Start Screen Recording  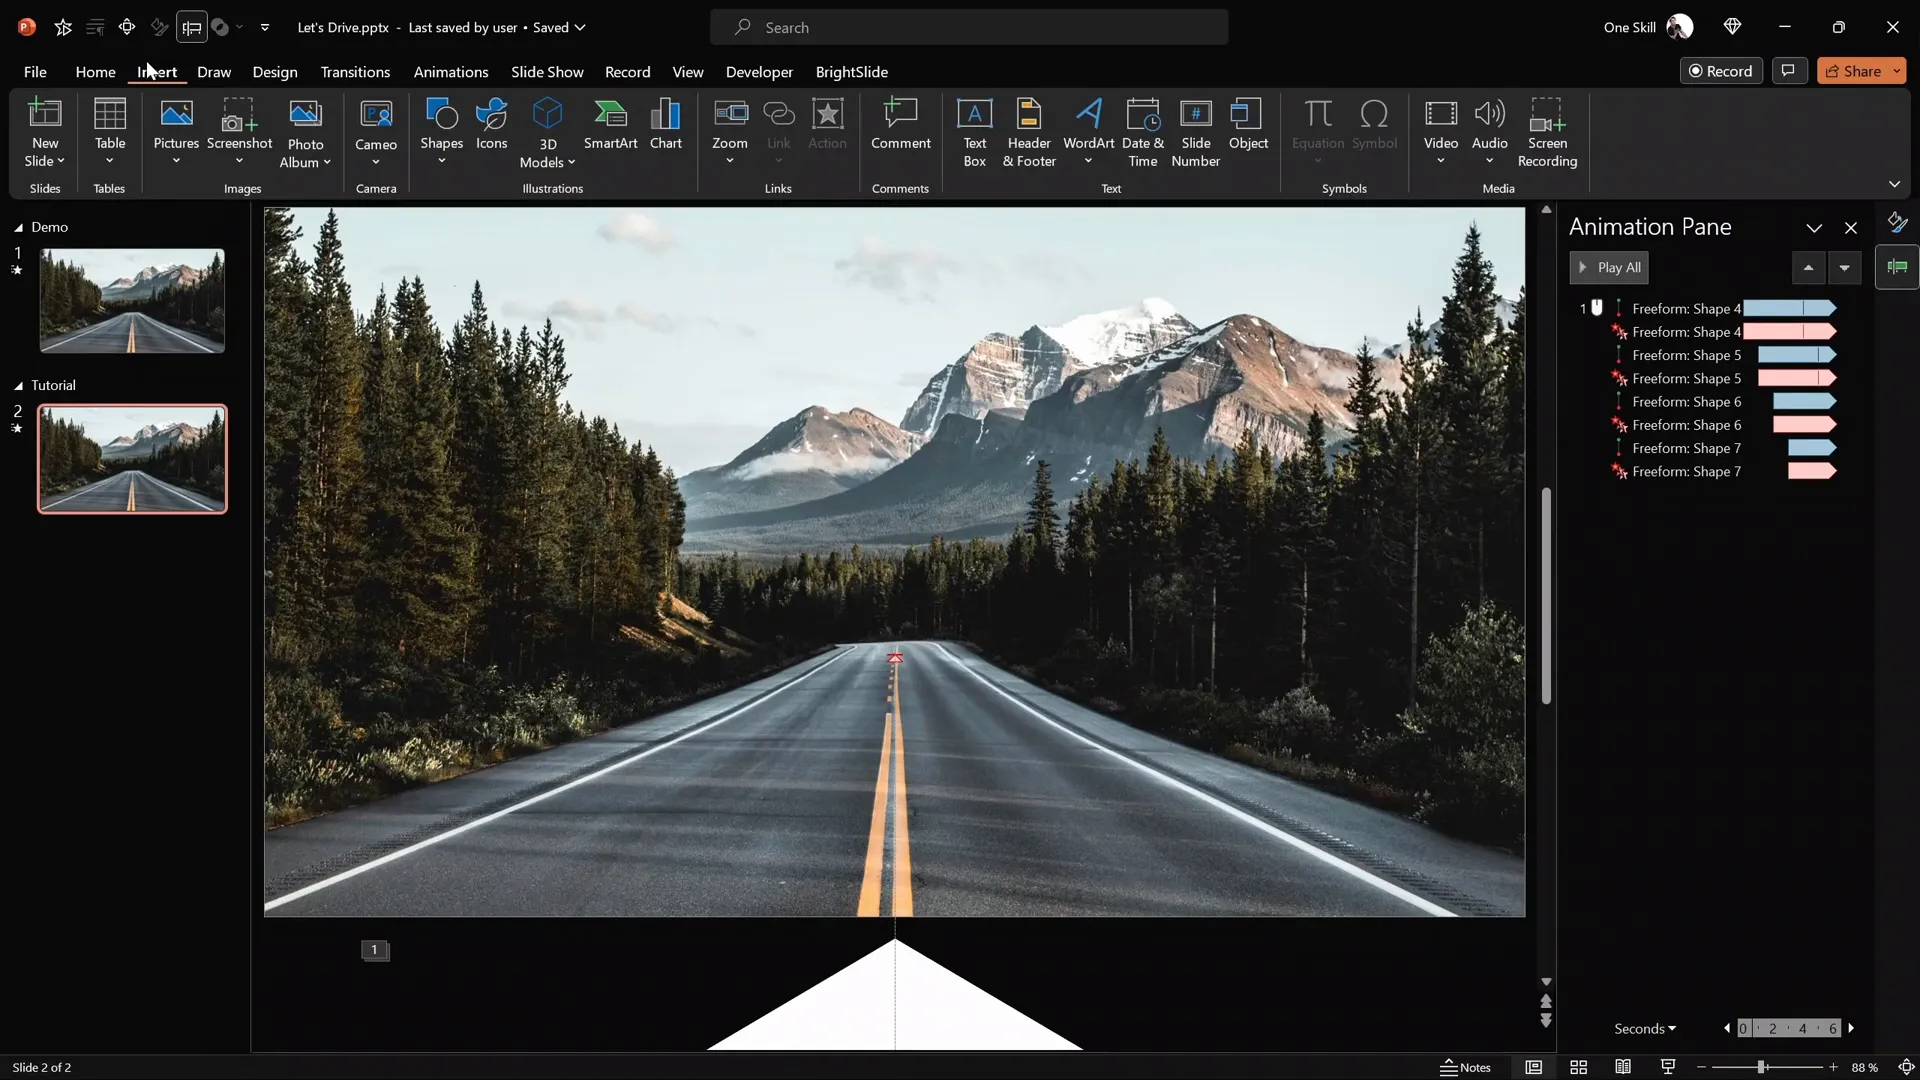[1547, 133]
